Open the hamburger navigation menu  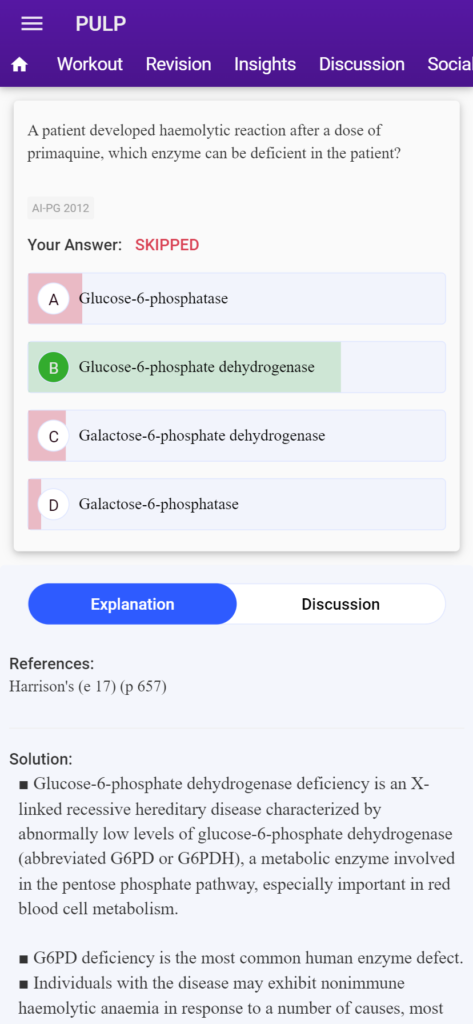(32, 24)
